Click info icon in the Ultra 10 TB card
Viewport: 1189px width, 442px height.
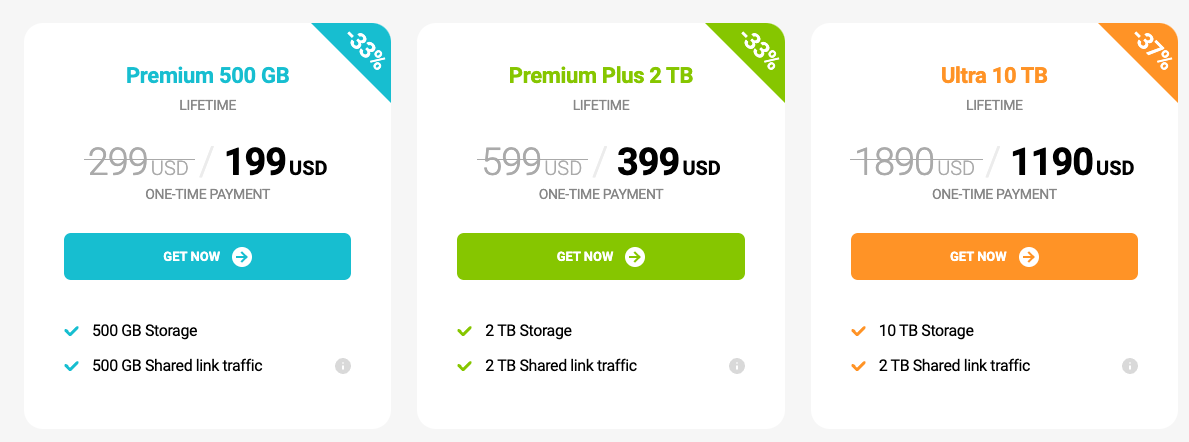click(1130, 366)
